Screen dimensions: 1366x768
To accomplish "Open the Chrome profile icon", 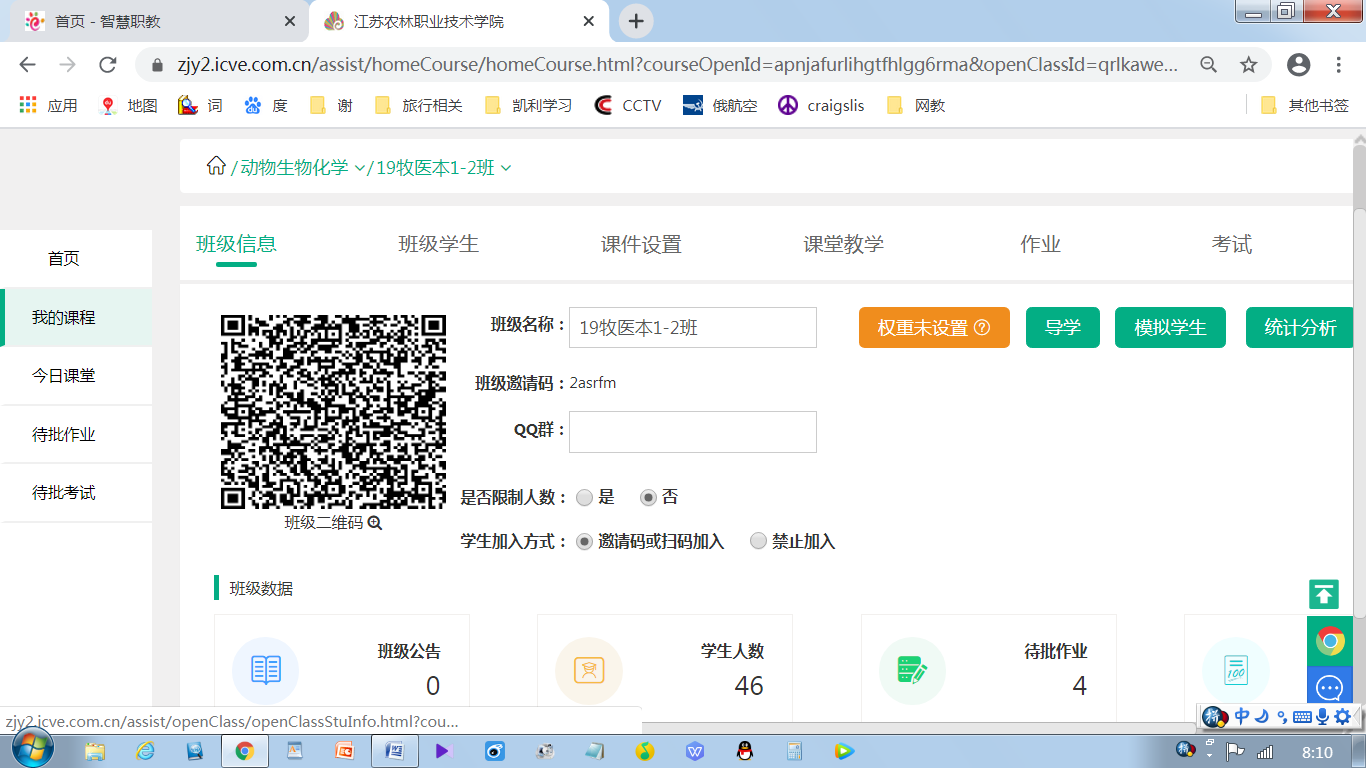I will click(1298, 65).
